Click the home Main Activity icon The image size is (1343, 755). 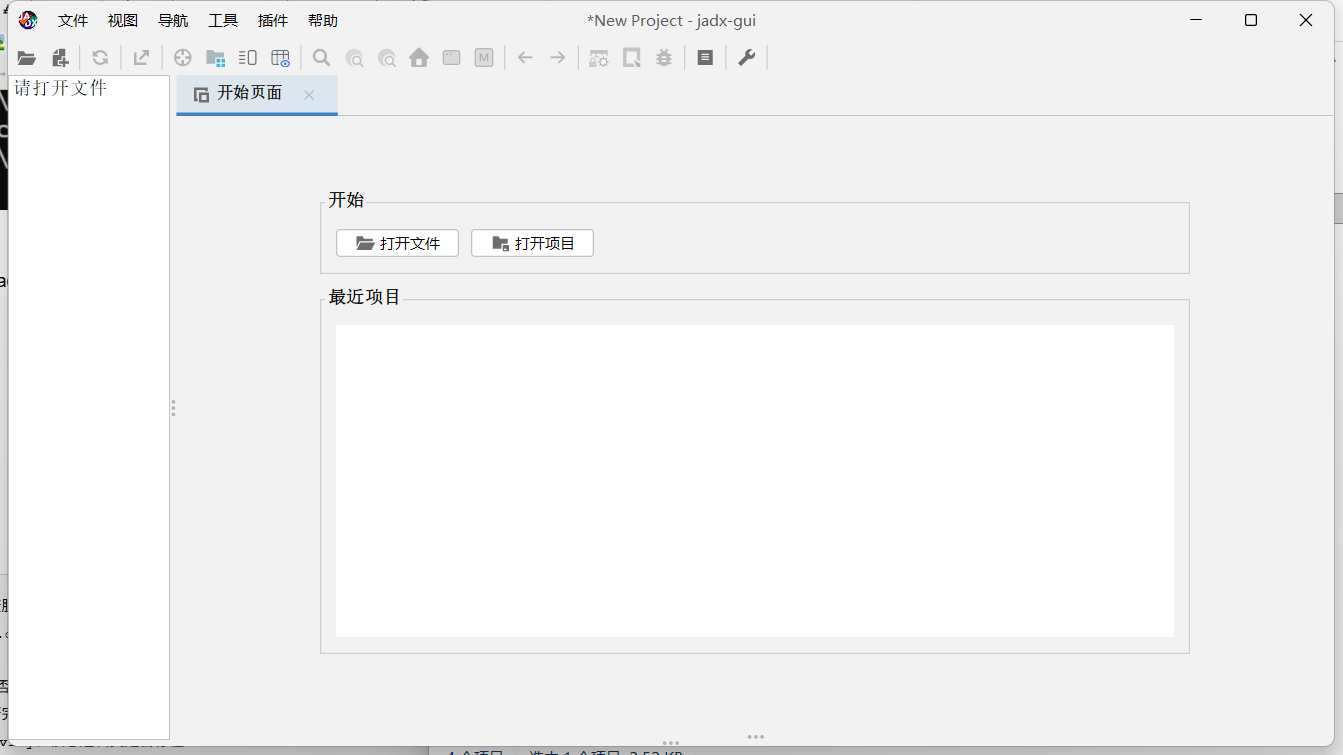click(x=419, y=58)
